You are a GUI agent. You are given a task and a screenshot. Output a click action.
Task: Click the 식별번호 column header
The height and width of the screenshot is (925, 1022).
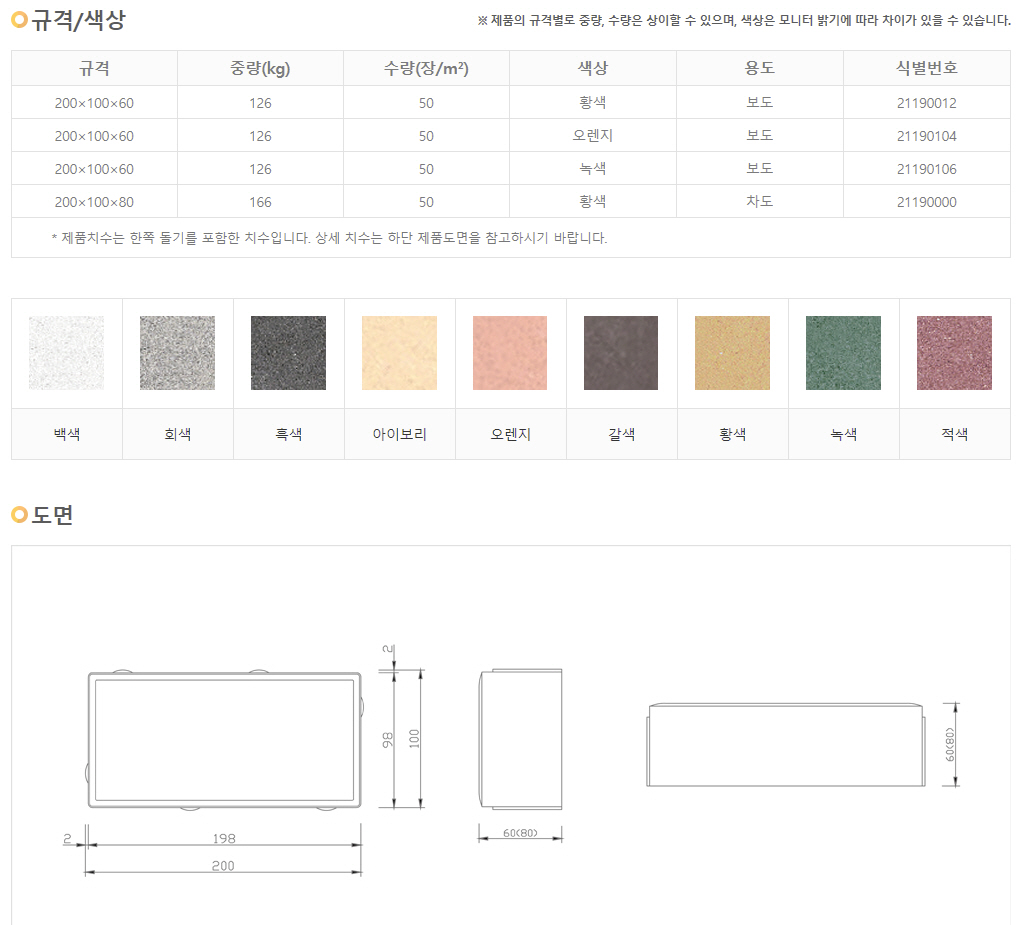click(x=928, y=68)
